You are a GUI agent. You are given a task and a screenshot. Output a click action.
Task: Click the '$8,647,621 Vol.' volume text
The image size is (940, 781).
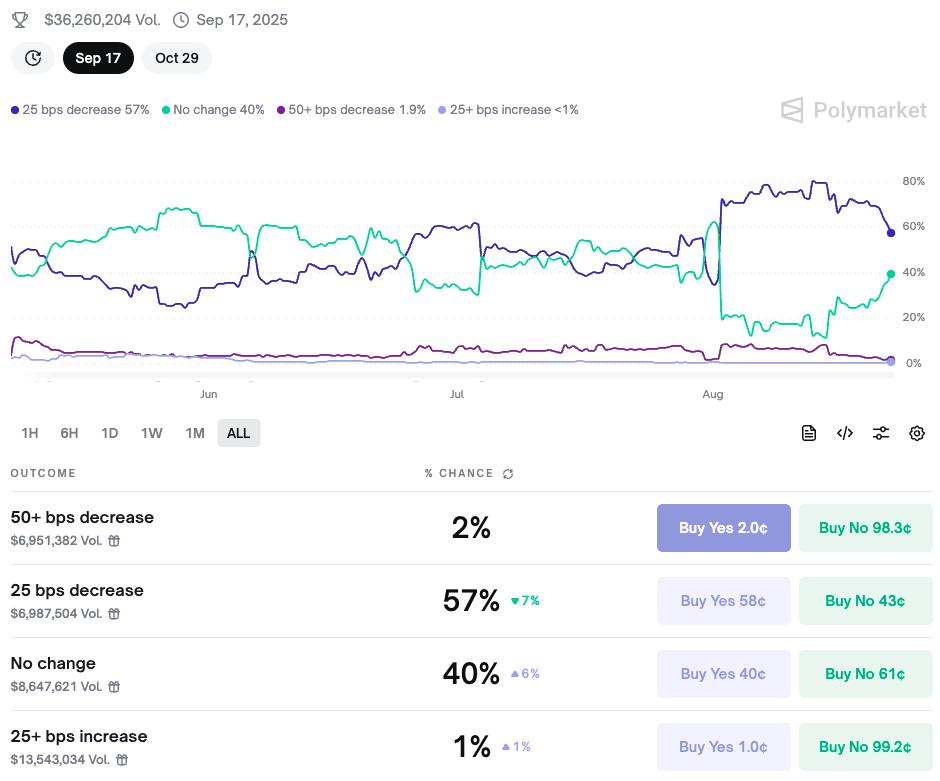[x=56, y=687]
